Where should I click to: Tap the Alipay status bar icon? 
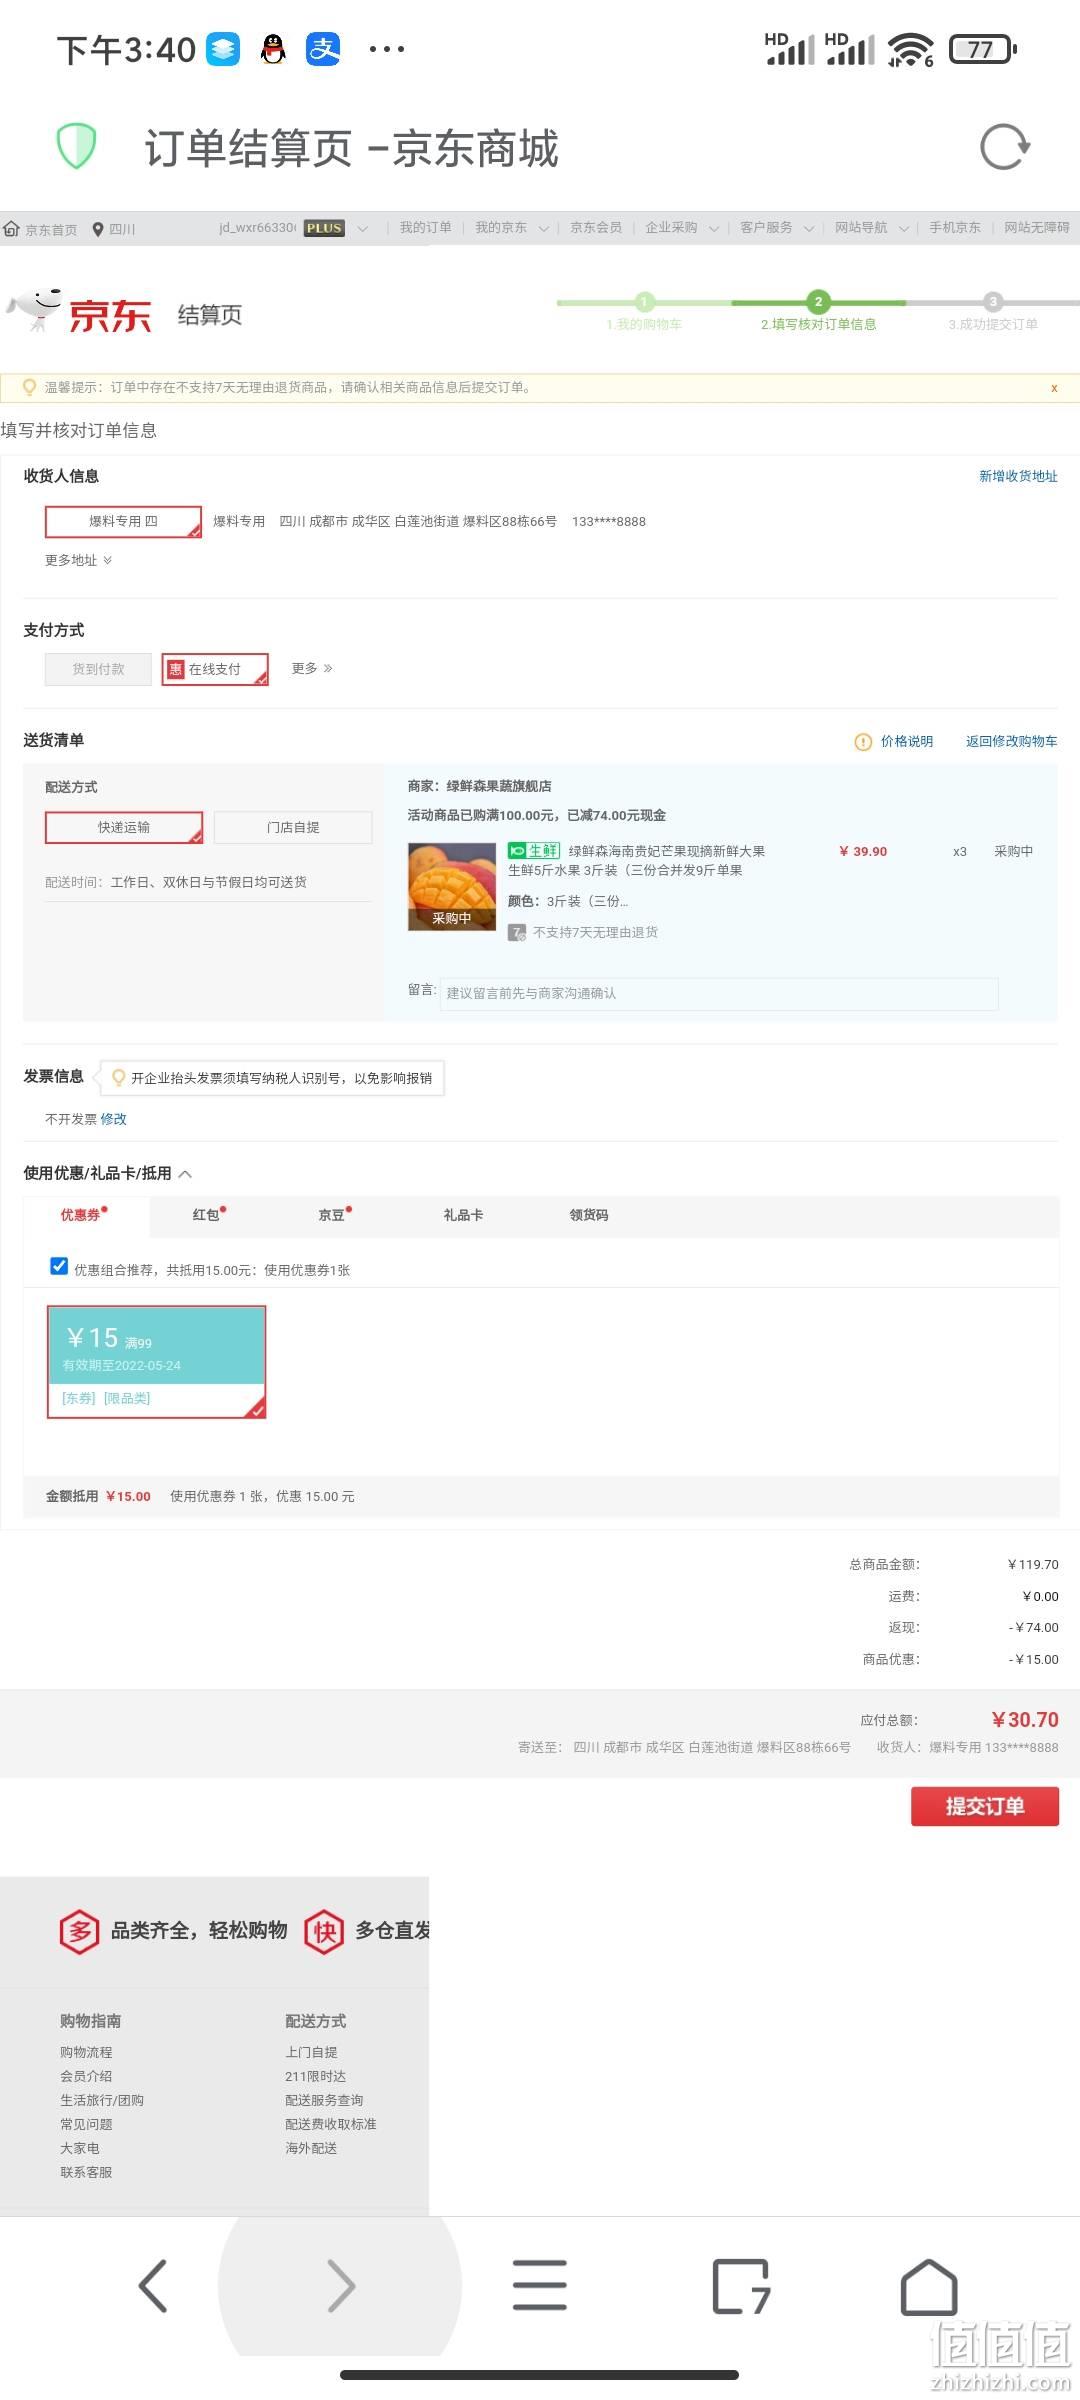[x=323, y=48]
